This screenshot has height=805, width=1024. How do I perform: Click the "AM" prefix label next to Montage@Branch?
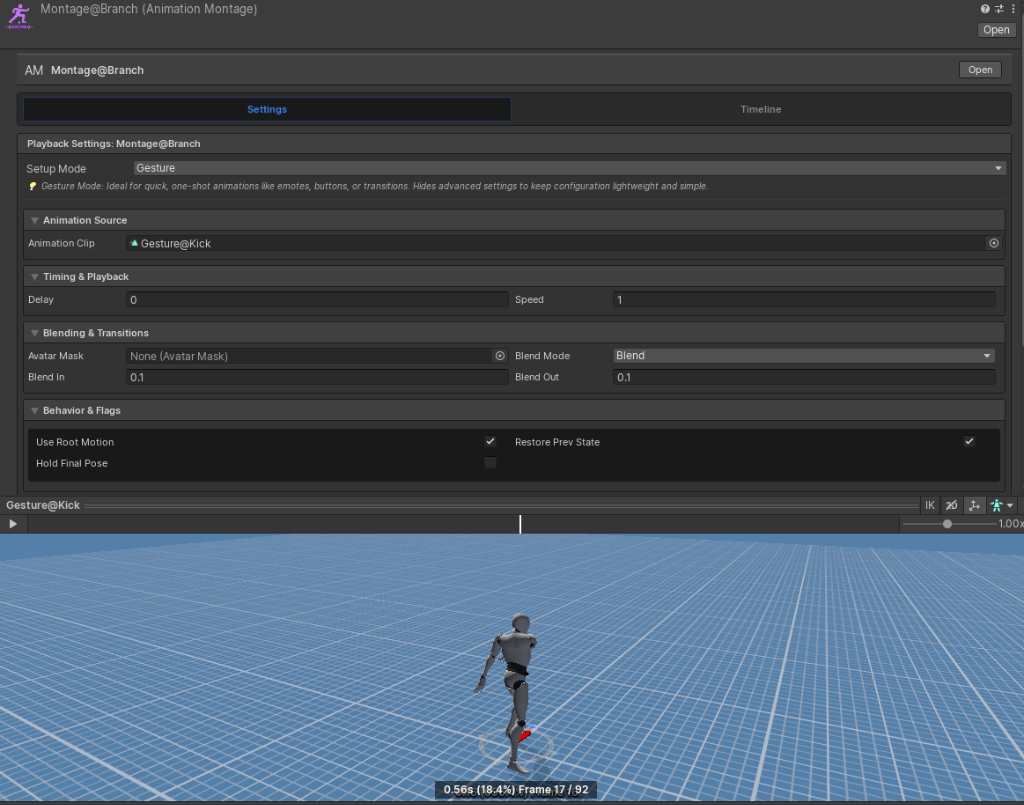coord(34,70)
